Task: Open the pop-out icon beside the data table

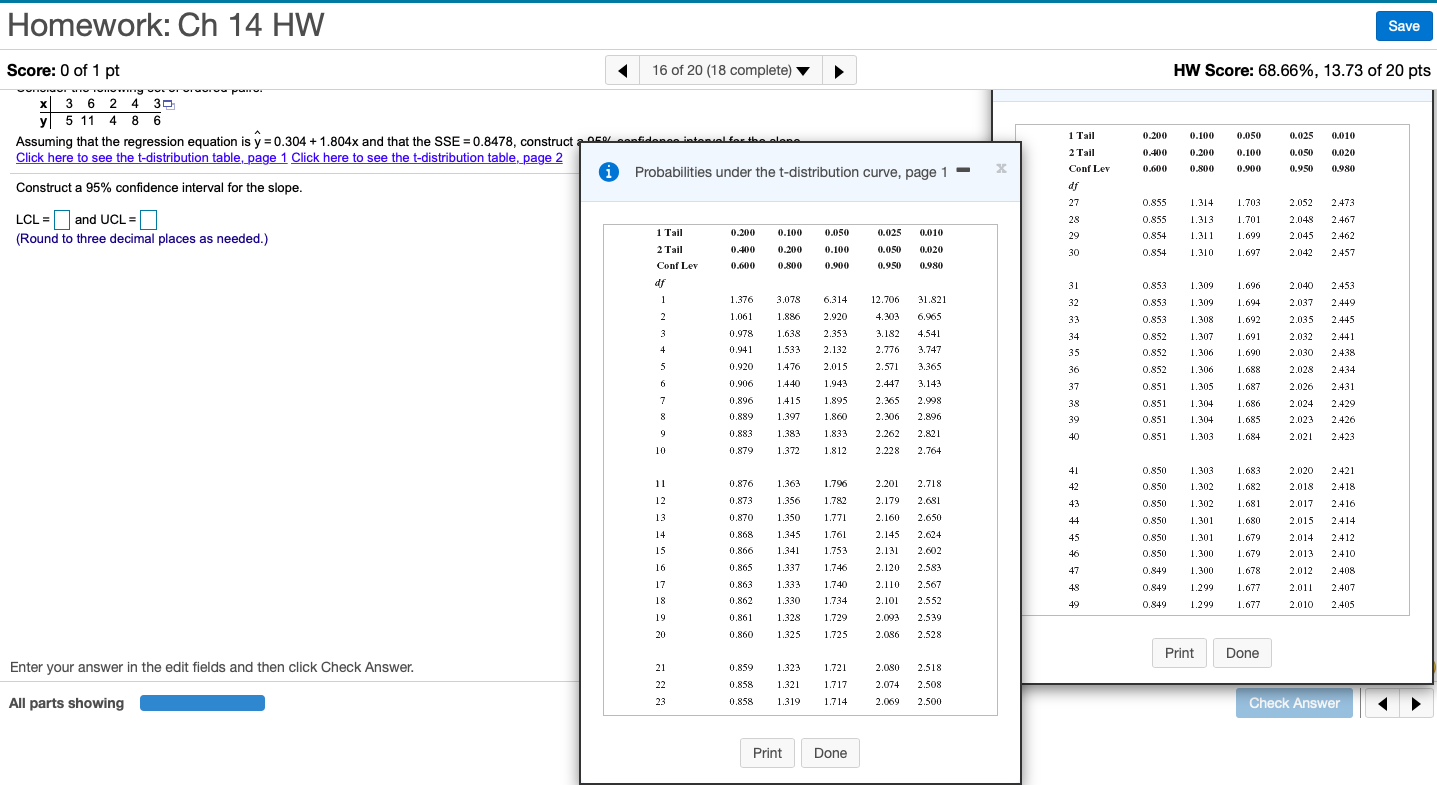Action: [168, 103]
